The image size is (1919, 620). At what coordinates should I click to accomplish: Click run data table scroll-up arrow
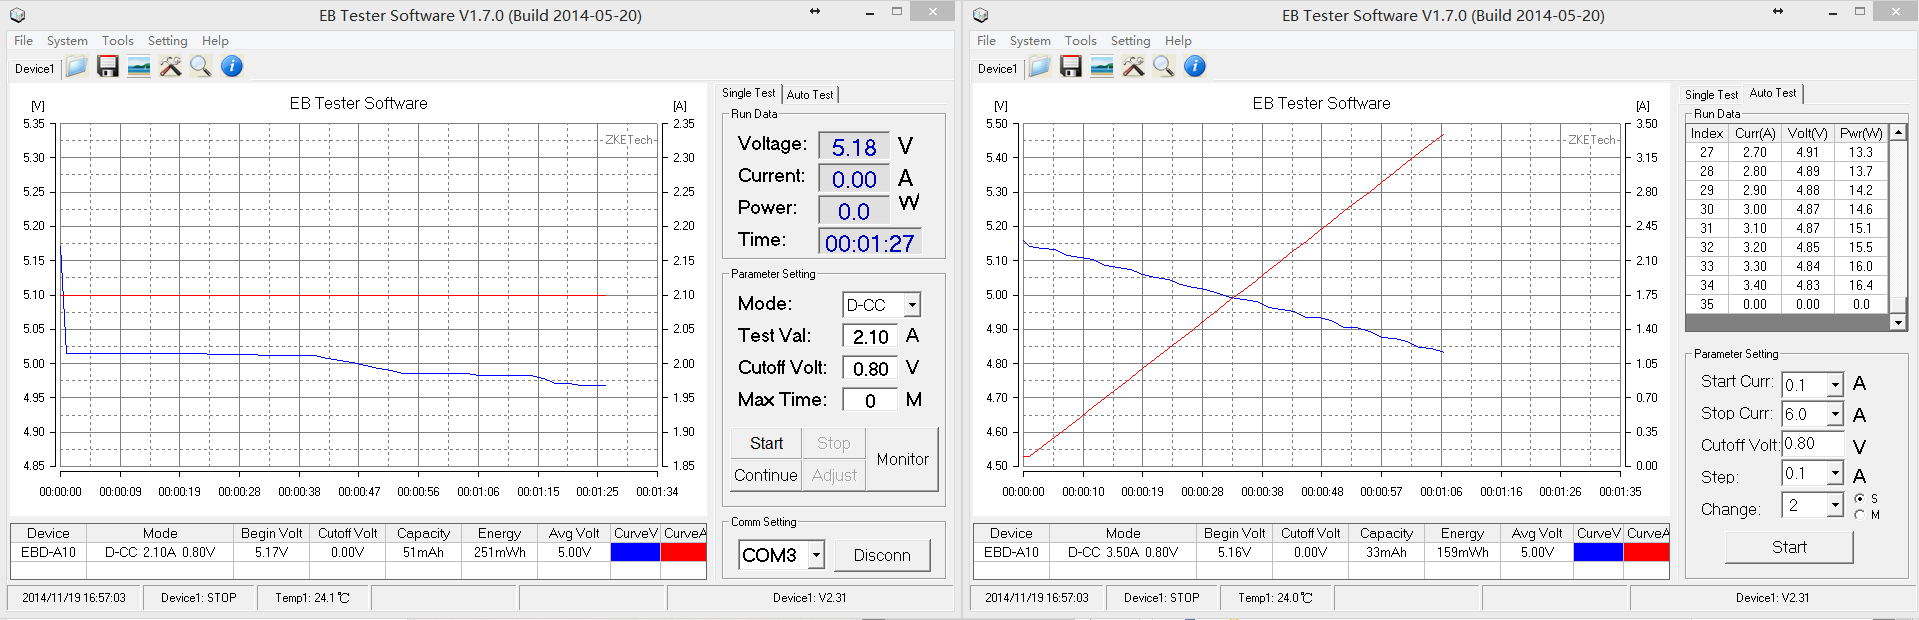tap(1898, 132)
